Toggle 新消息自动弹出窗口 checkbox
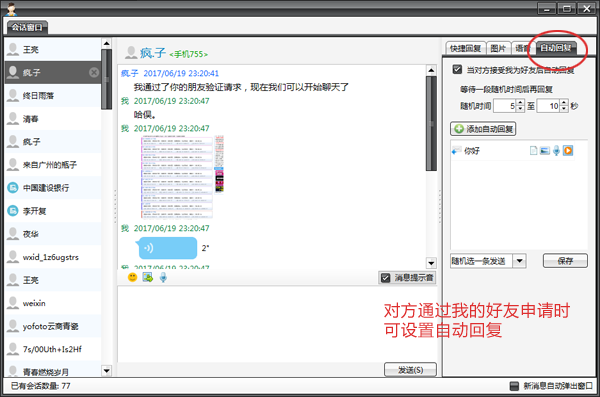The height and width of the screenshot is (397, 600). [x=514, y=386]
